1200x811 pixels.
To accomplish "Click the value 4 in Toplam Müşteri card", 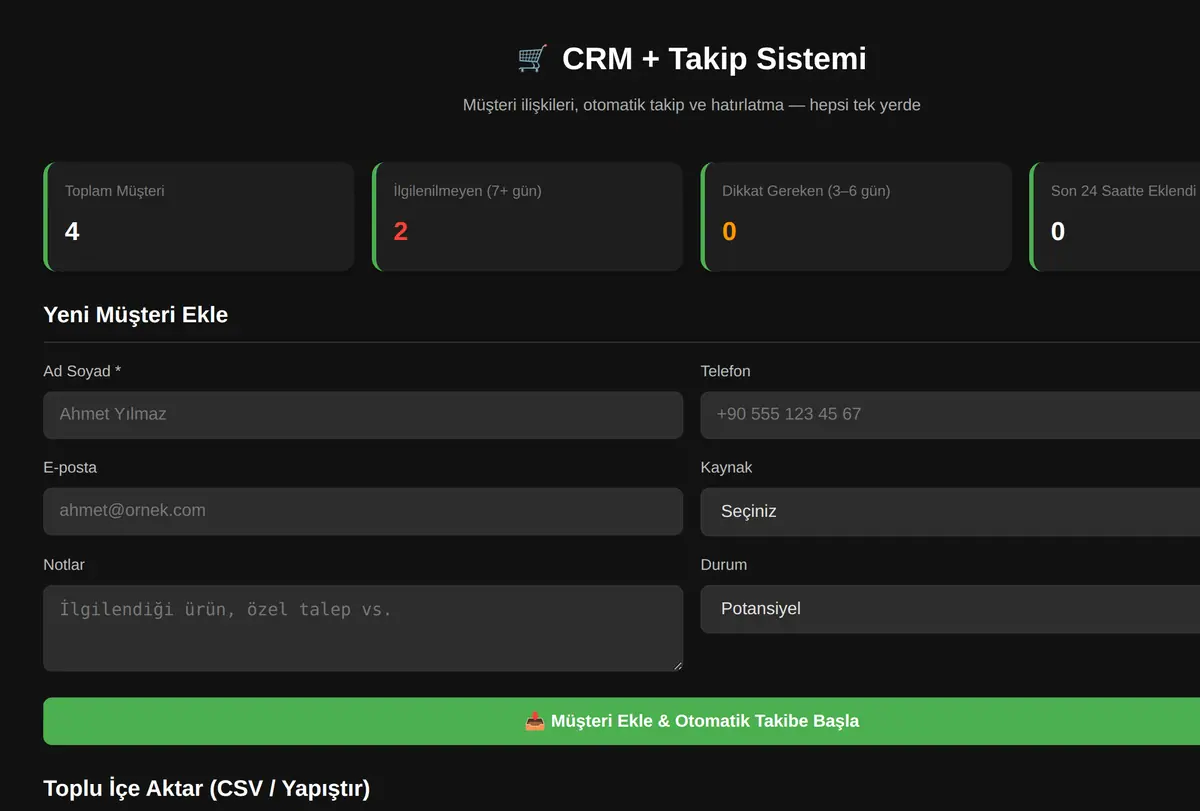I will click(72, 232).
